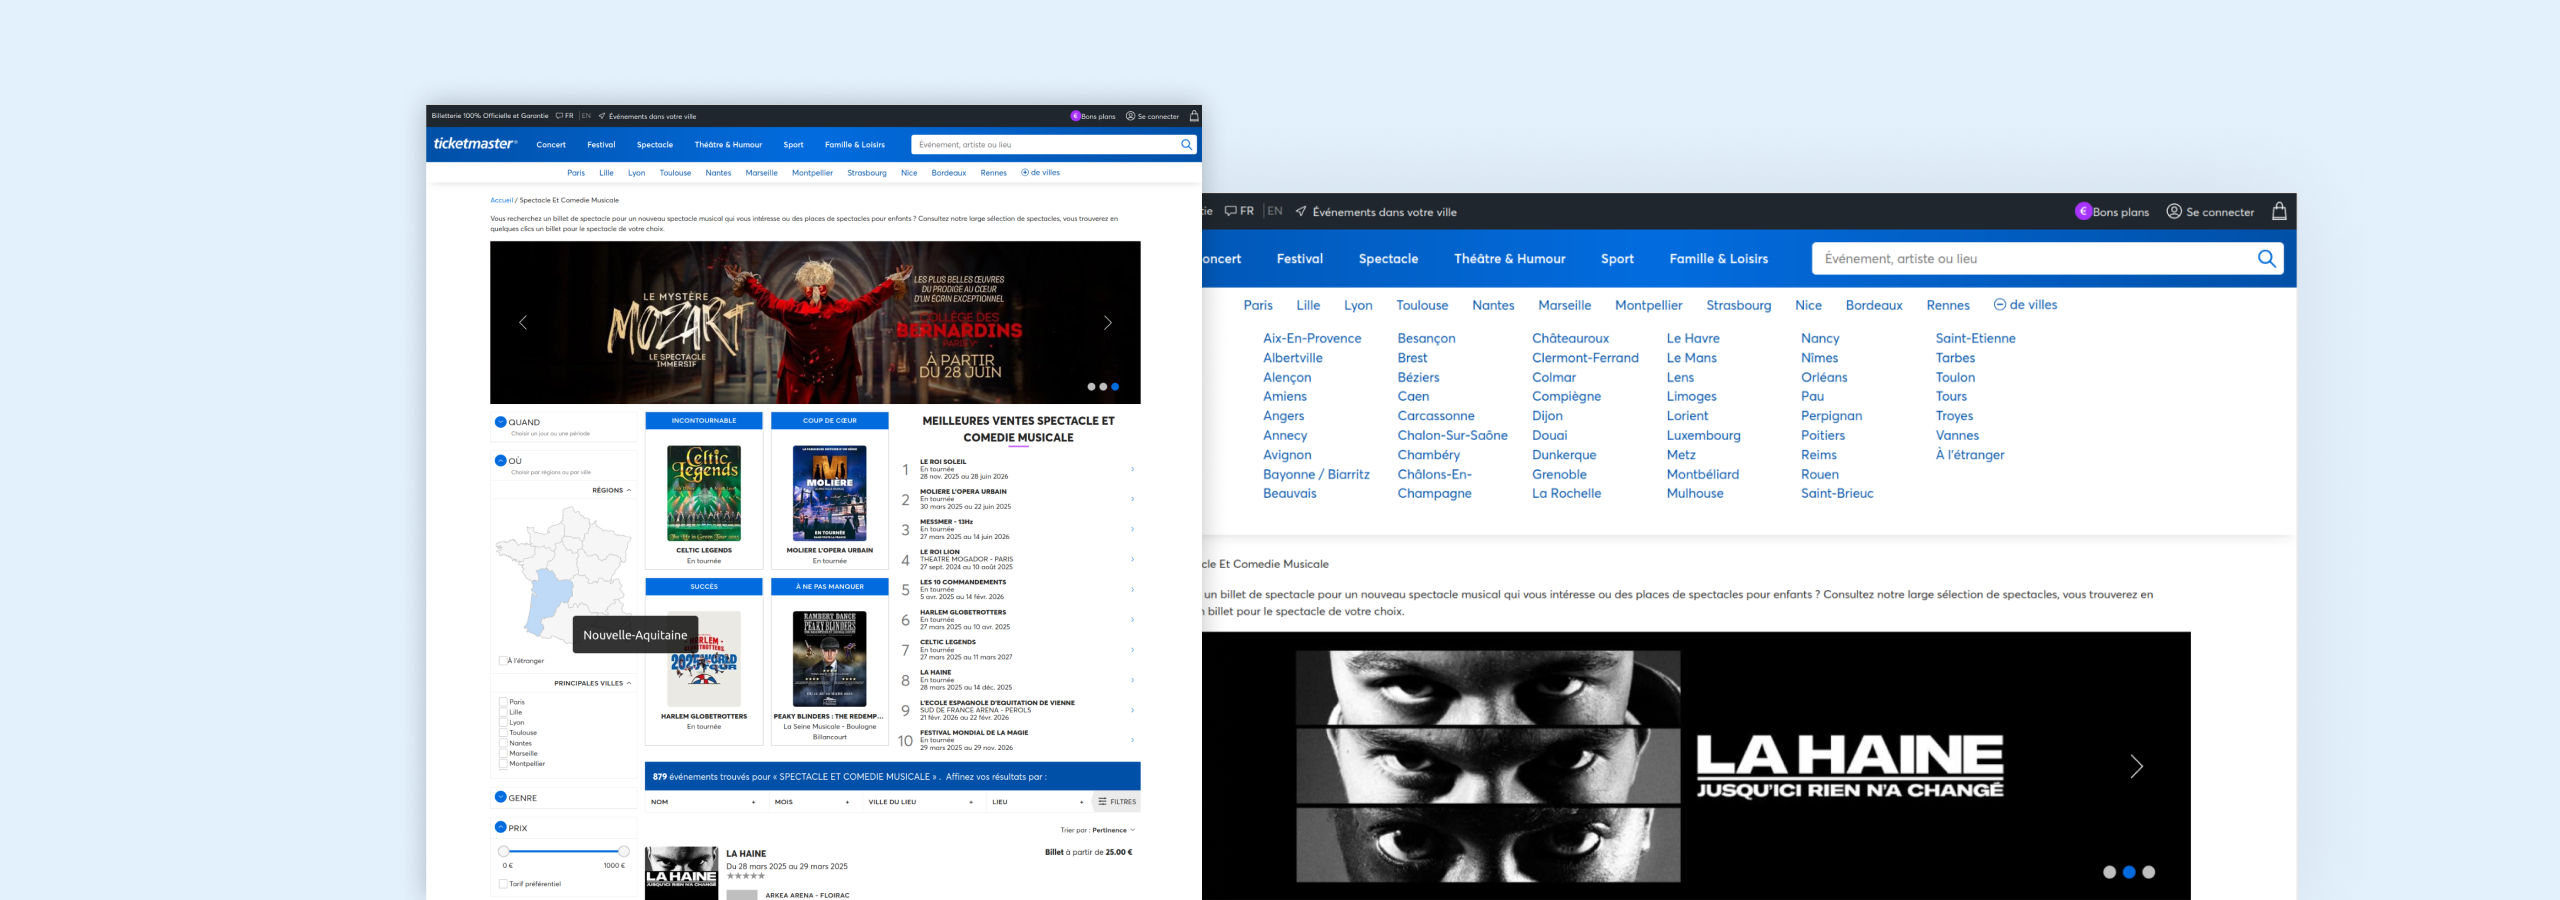Viewport: 2560px width, 900px height.
Task: Open Saint-Etienne city link
Action: point(1975,338)
